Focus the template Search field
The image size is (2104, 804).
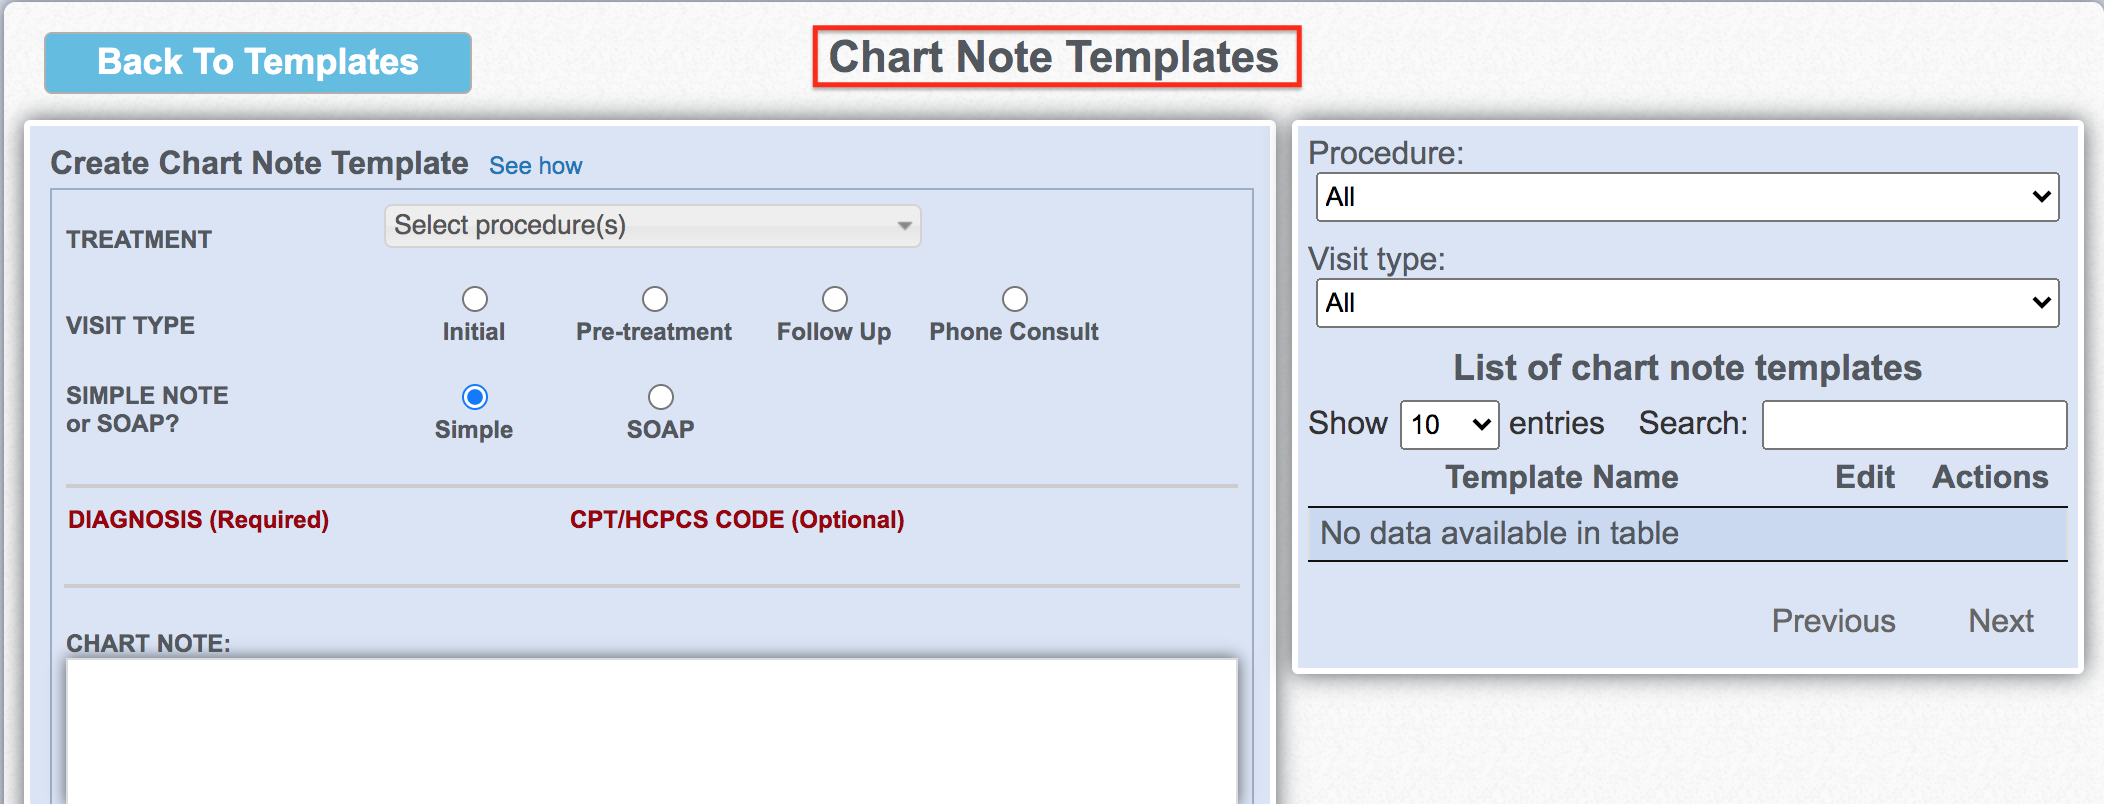(1914, 425)
